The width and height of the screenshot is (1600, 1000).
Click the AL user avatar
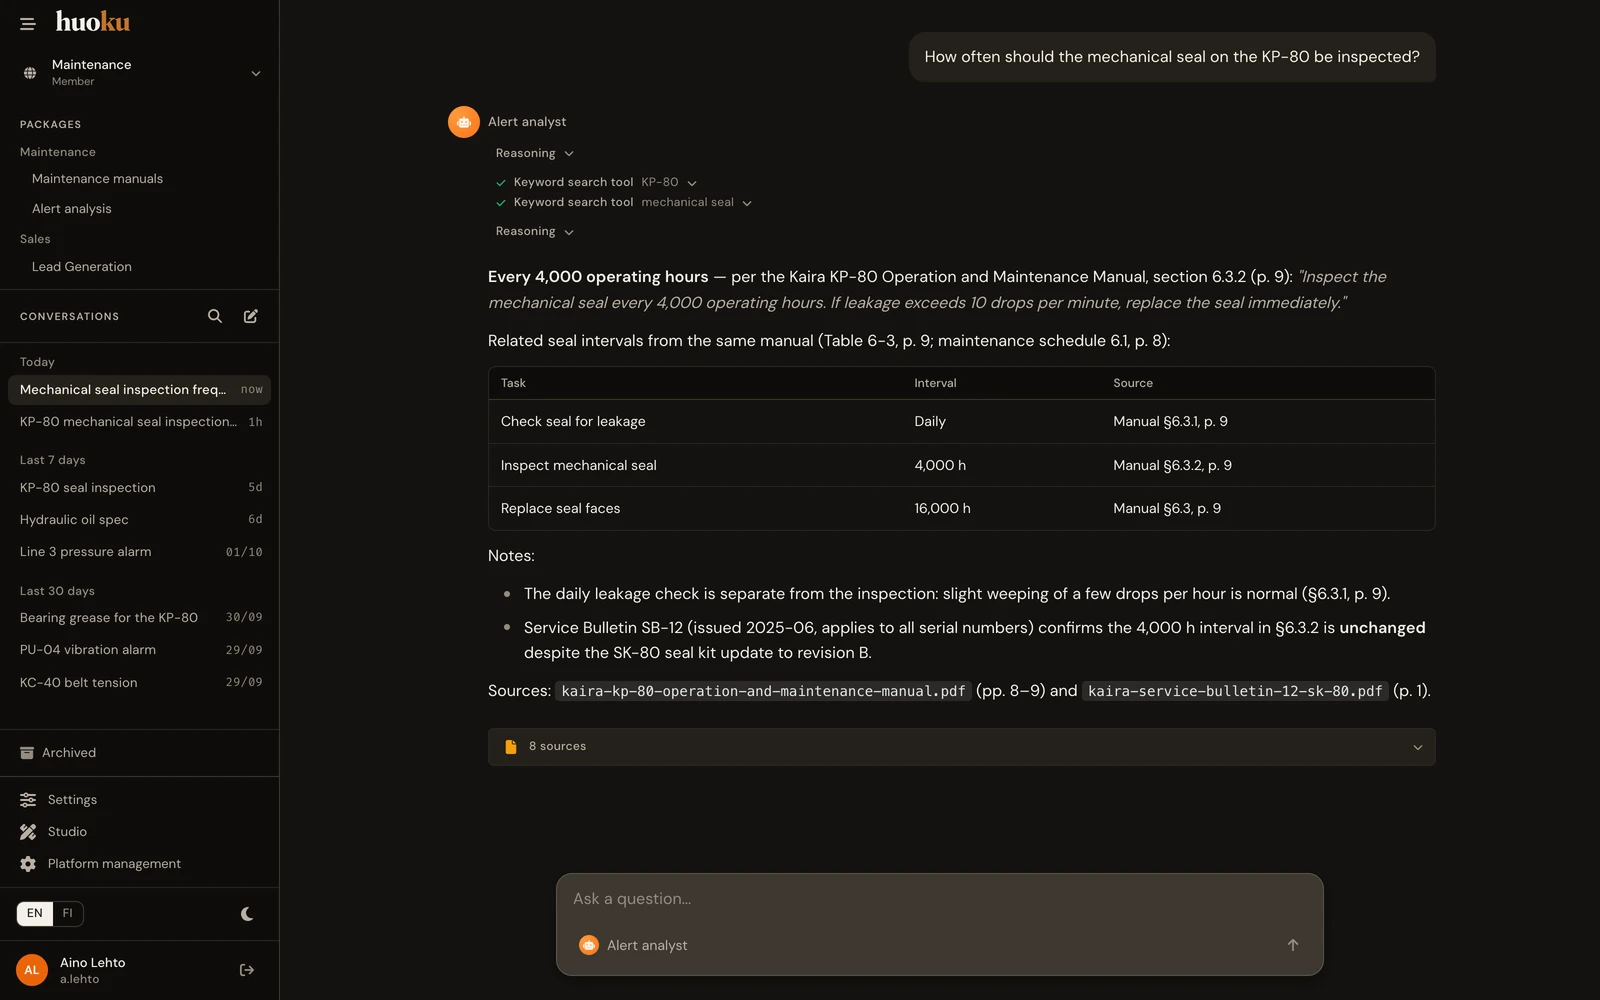coord(32,970)
